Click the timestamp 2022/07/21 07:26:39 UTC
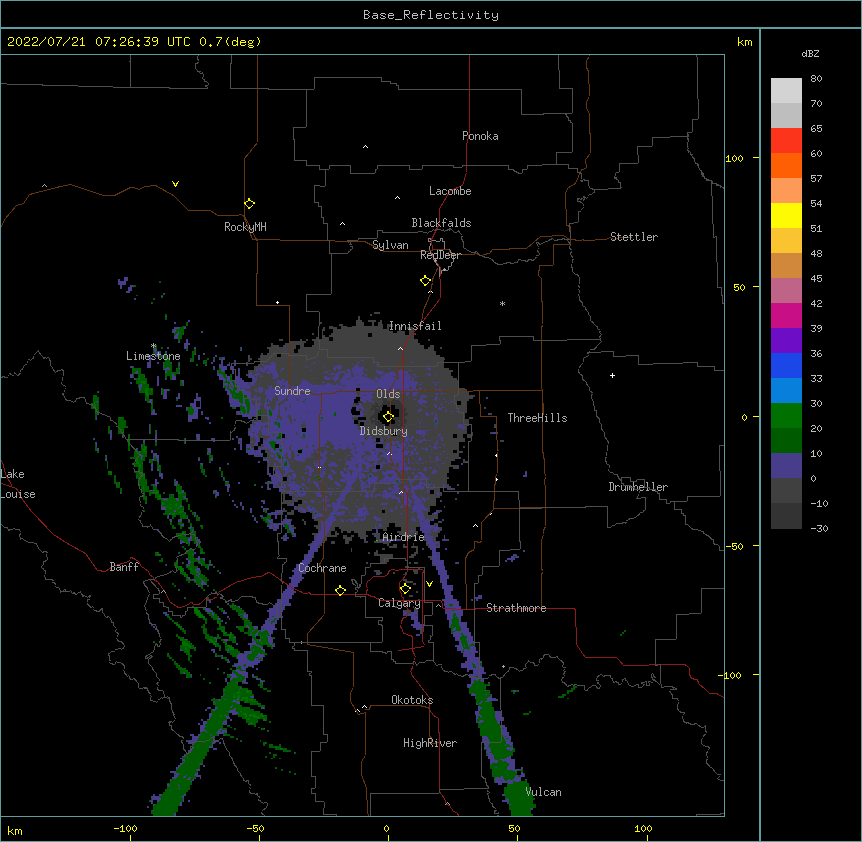862x842 pixels. click(99, 42)
